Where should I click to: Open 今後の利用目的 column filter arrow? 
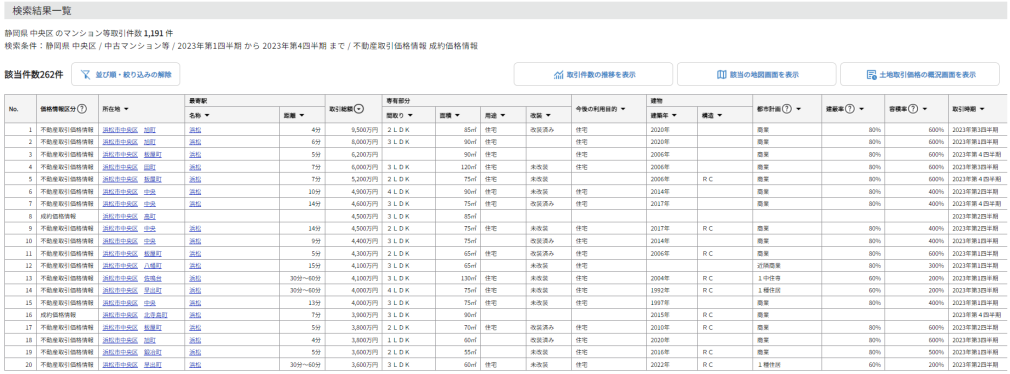click(x=624, y=109)
